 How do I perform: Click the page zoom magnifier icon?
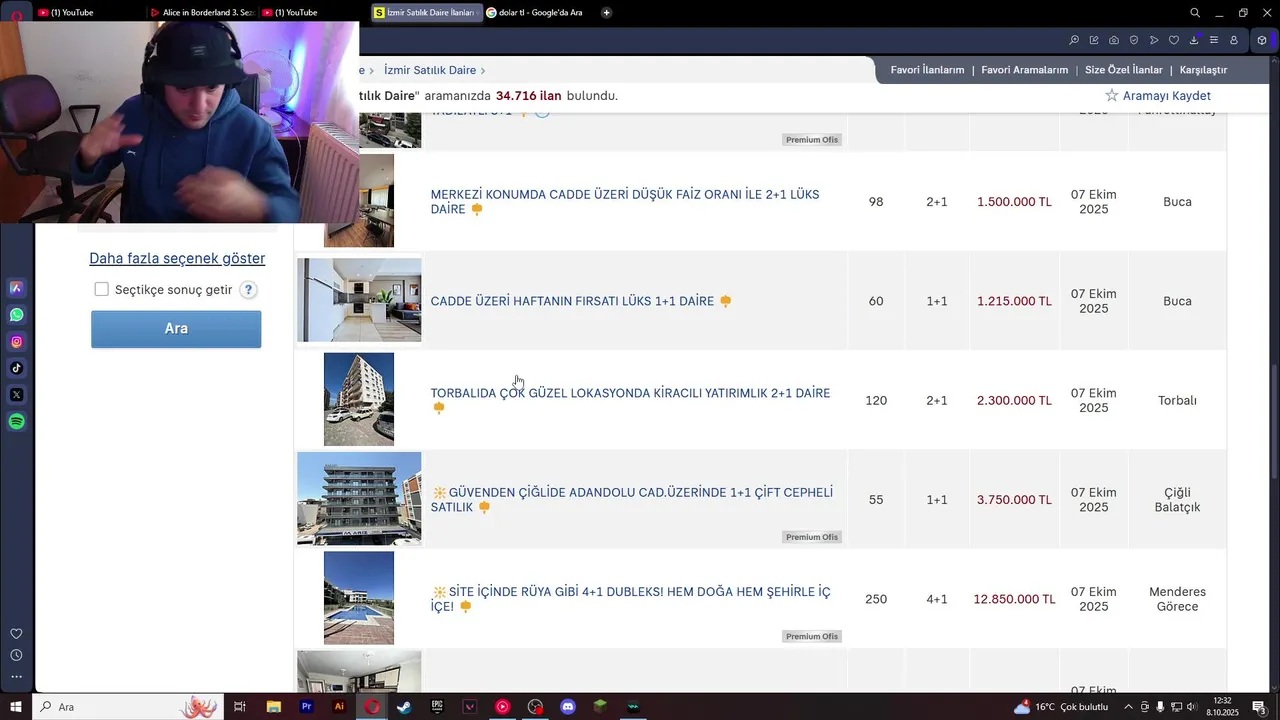point(1074,40)
